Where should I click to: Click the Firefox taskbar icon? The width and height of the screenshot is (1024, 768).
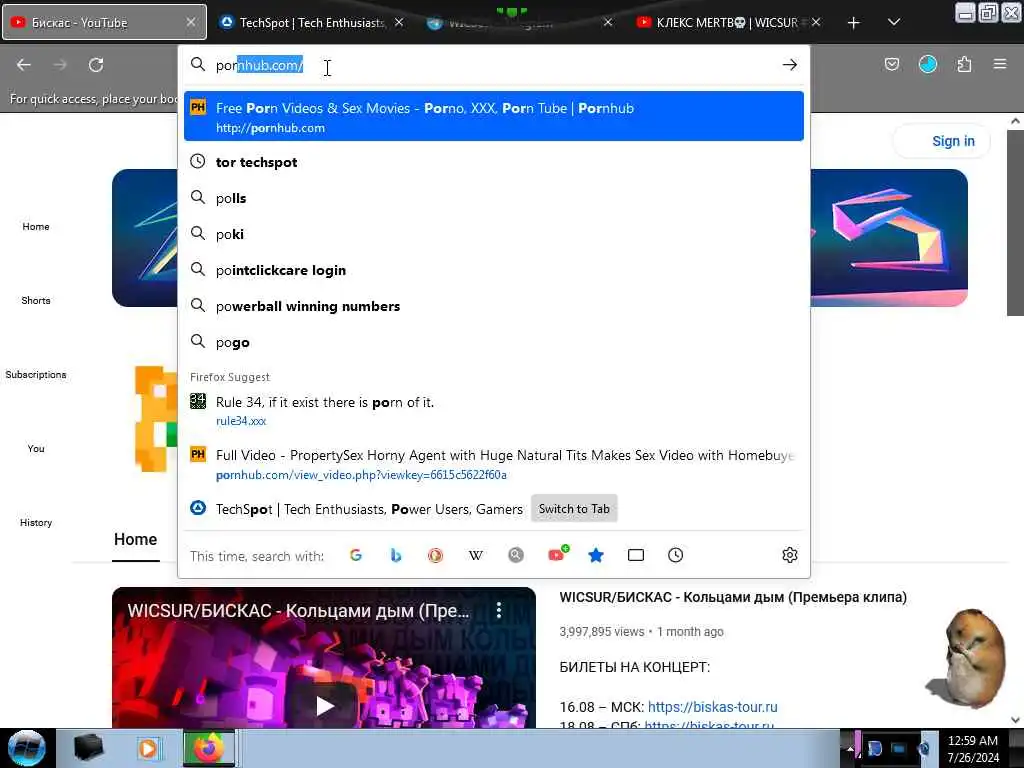point(208,748)
